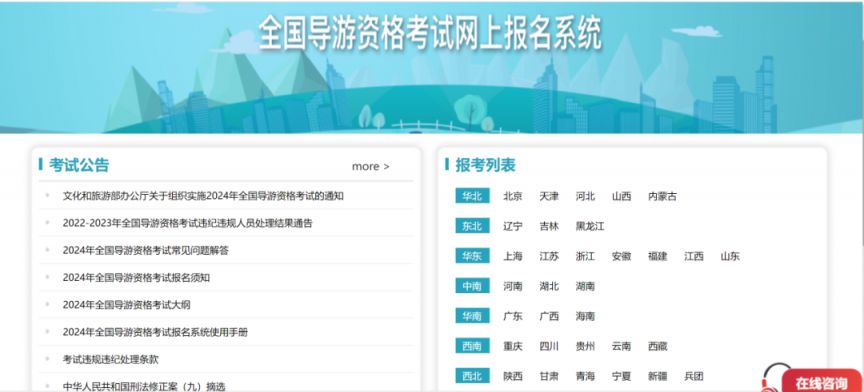Choose 广东 province

point(512,316)
